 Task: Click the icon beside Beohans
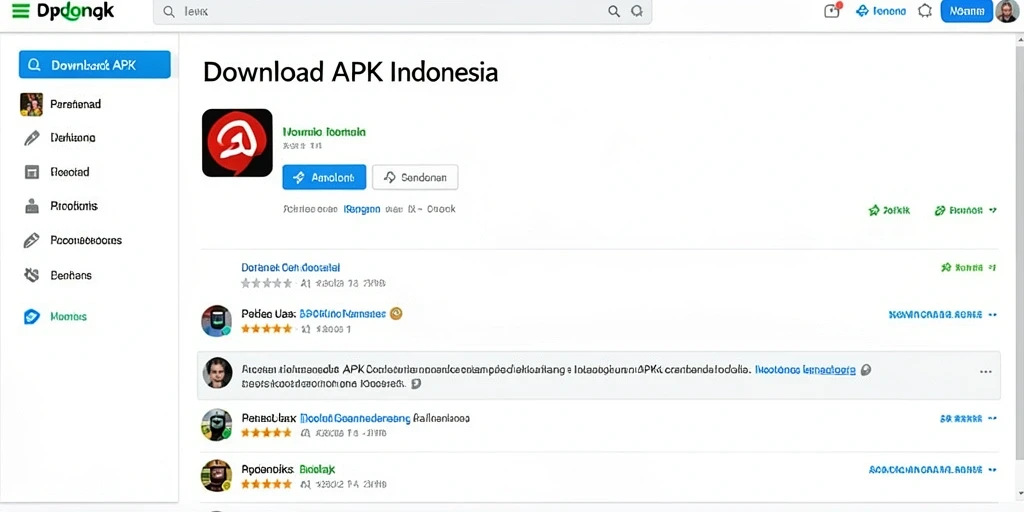[x=31, y=275]
